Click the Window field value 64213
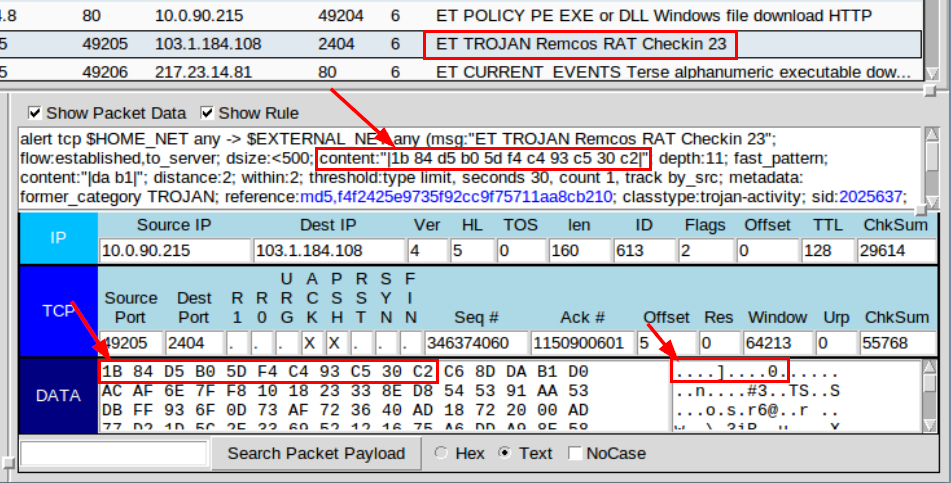951x483 pixels. point(778,343)
